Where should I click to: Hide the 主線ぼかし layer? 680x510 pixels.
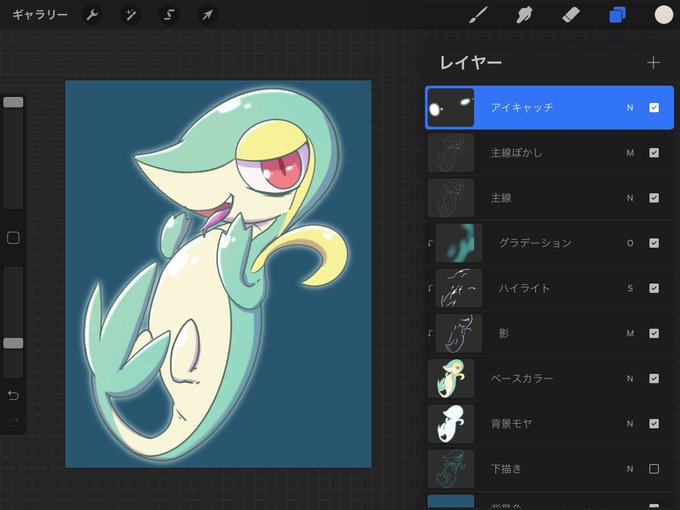(x=654, y=153)
